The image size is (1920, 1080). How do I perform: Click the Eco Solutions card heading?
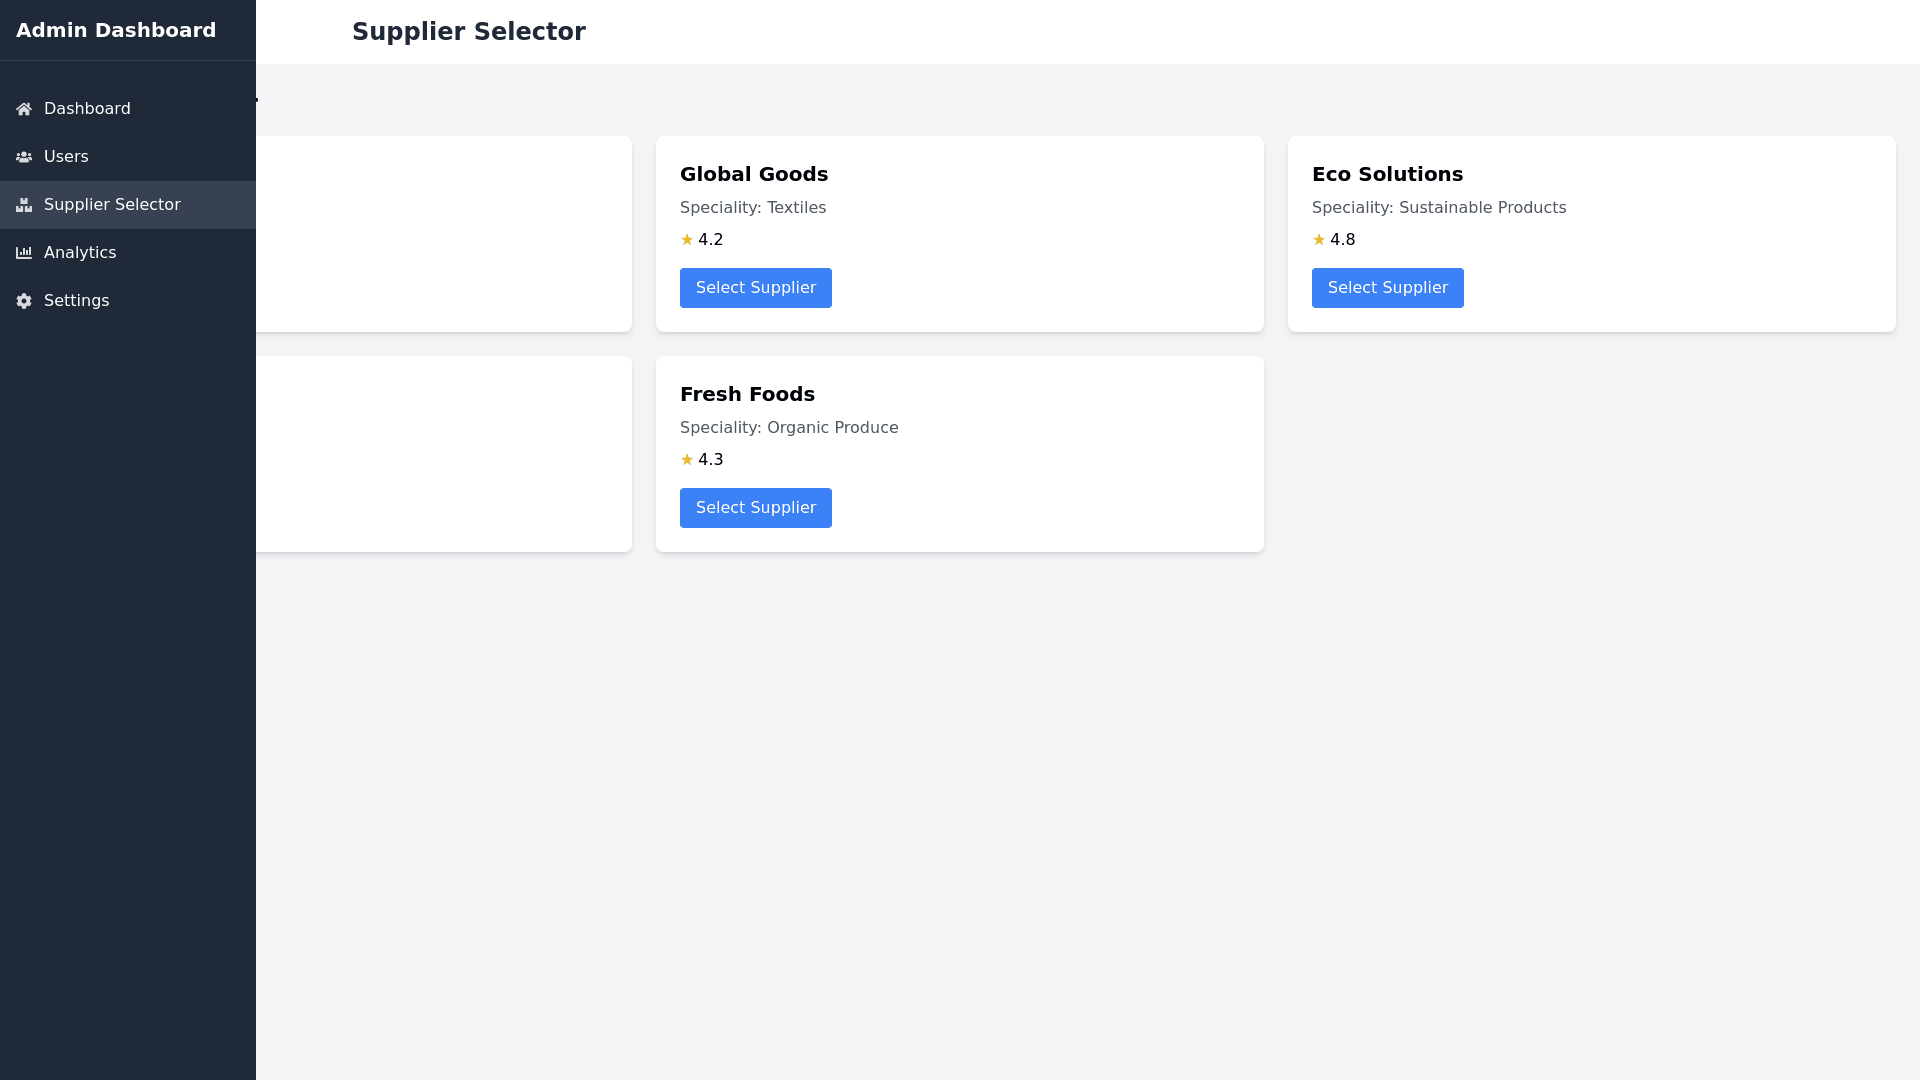point(1387,174)
